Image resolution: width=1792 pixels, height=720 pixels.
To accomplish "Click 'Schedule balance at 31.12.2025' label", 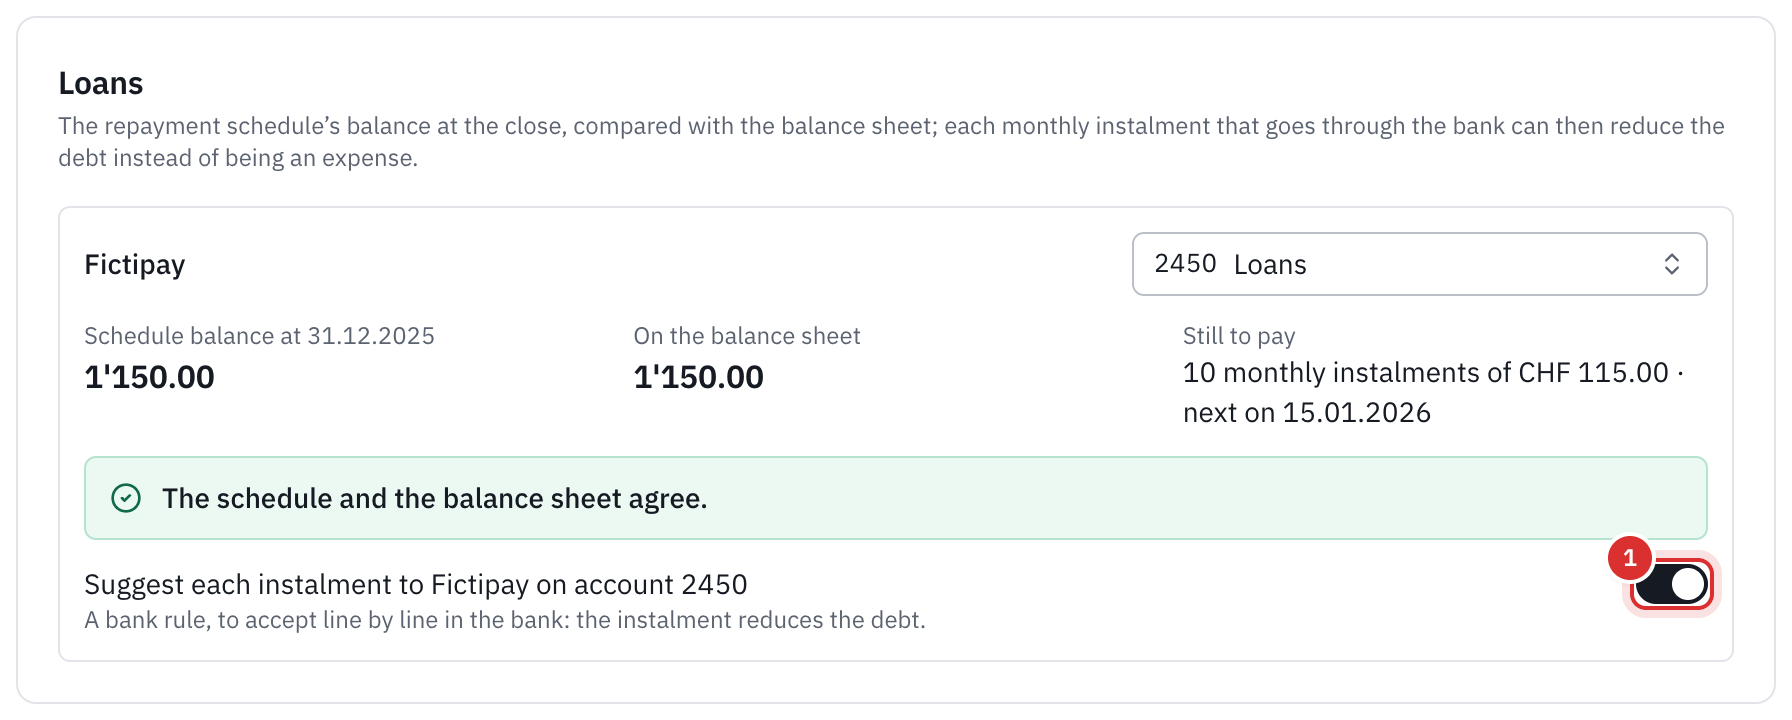I will click(260, 336).
